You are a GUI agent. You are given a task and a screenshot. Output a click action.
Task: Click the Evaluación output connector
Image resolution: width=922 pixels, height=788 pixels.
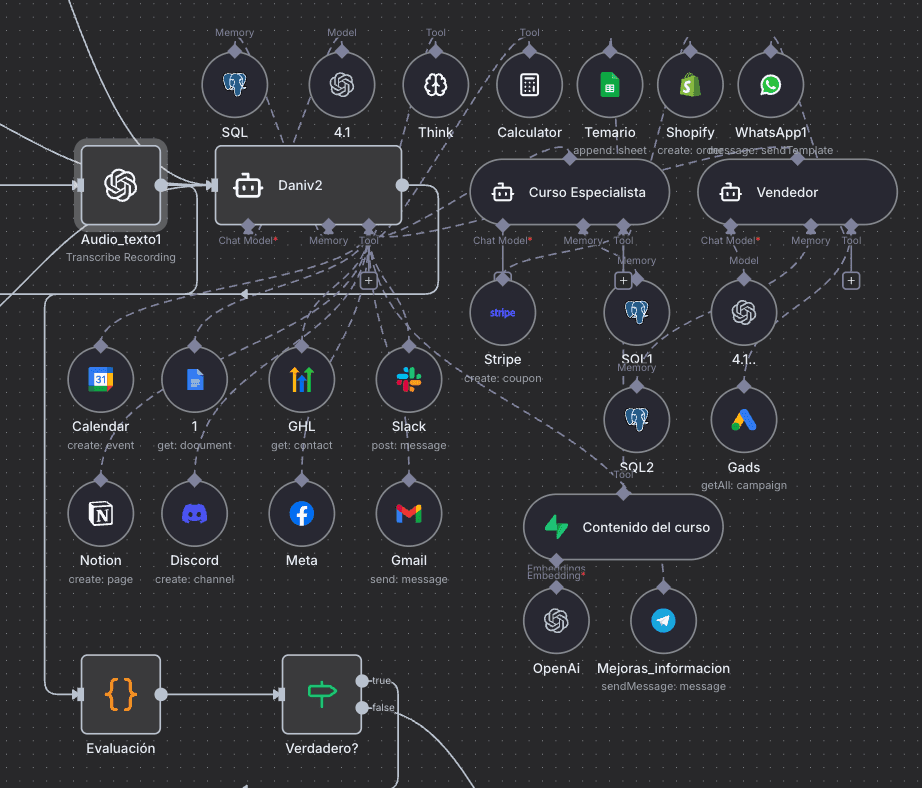tap(161, 694)
